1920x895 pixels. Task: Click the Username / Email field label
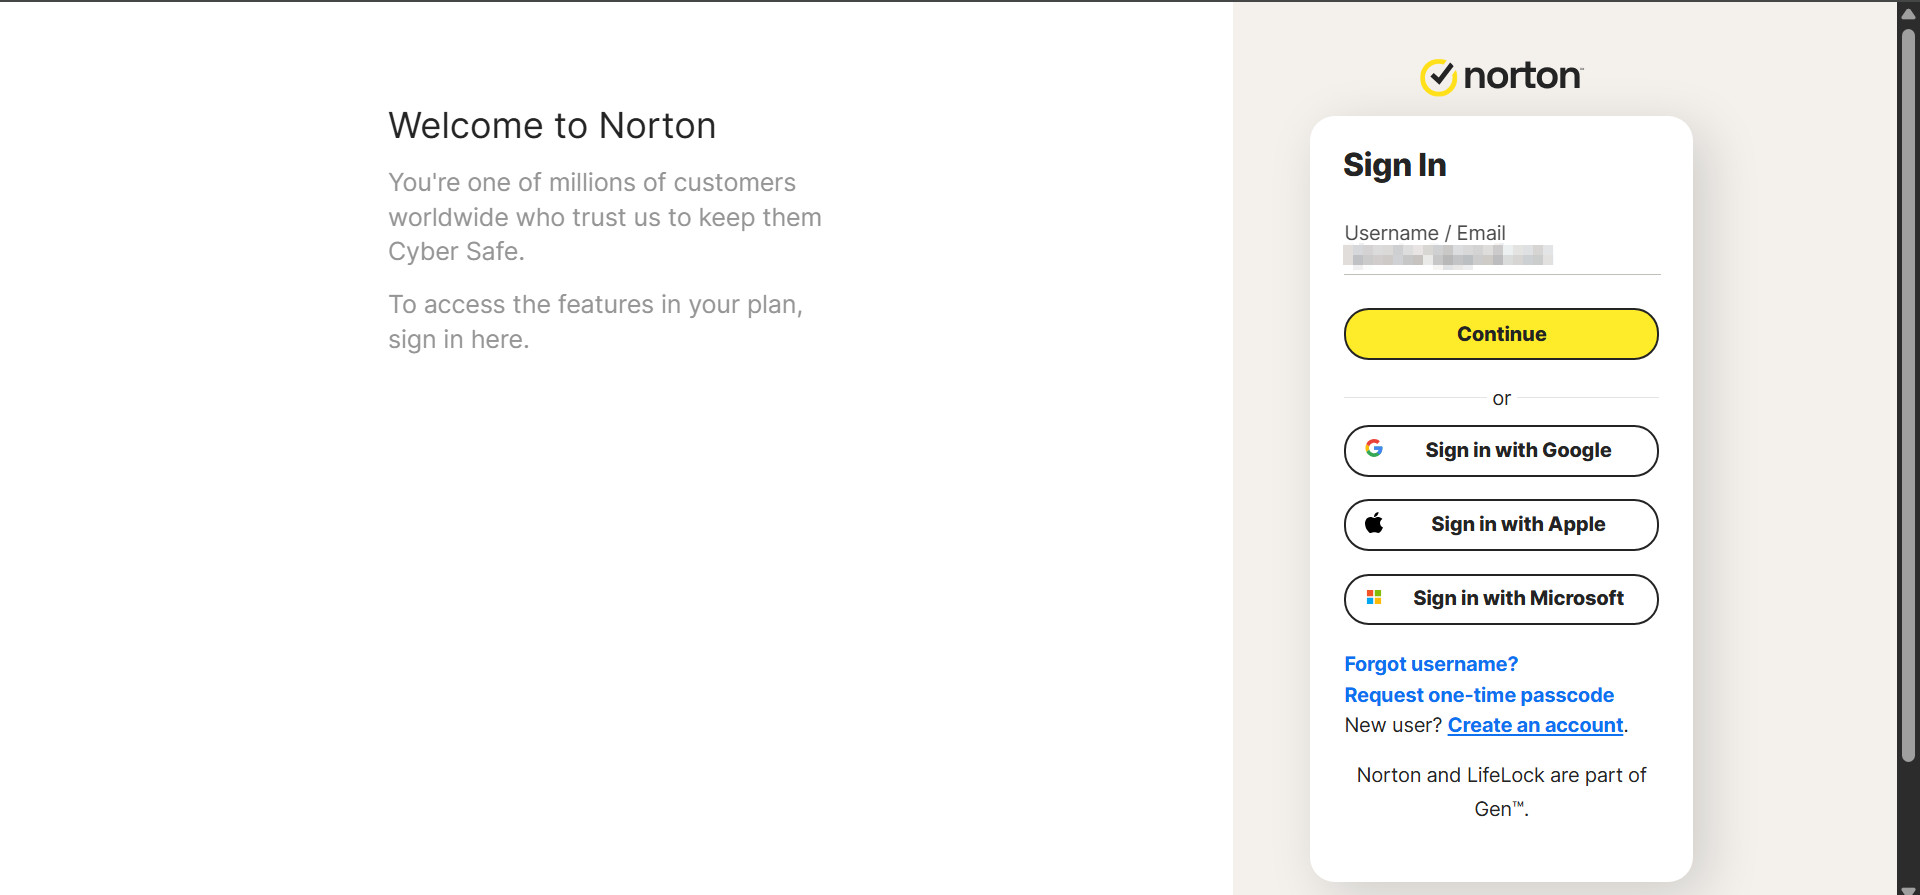click(1424, 233)
